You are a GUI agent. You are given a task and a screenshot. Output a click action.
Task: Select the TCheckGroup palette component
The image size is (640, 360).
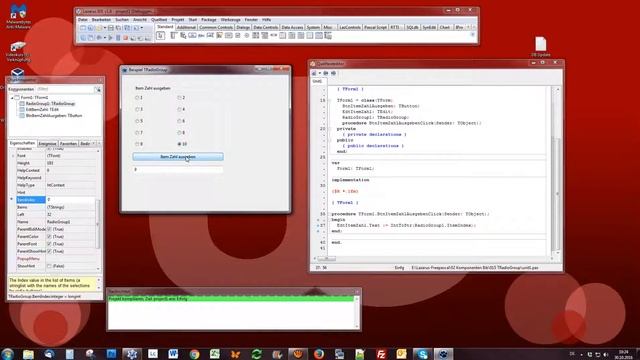[301, 36]
